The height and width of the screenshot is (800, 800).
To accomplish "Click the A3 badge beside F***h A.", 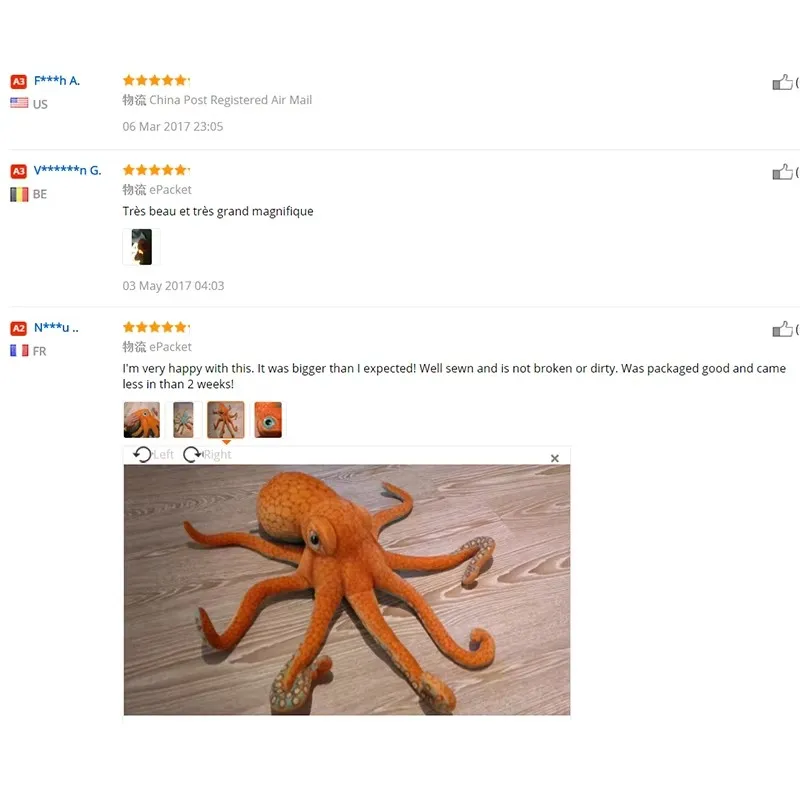I will point(19,81).
